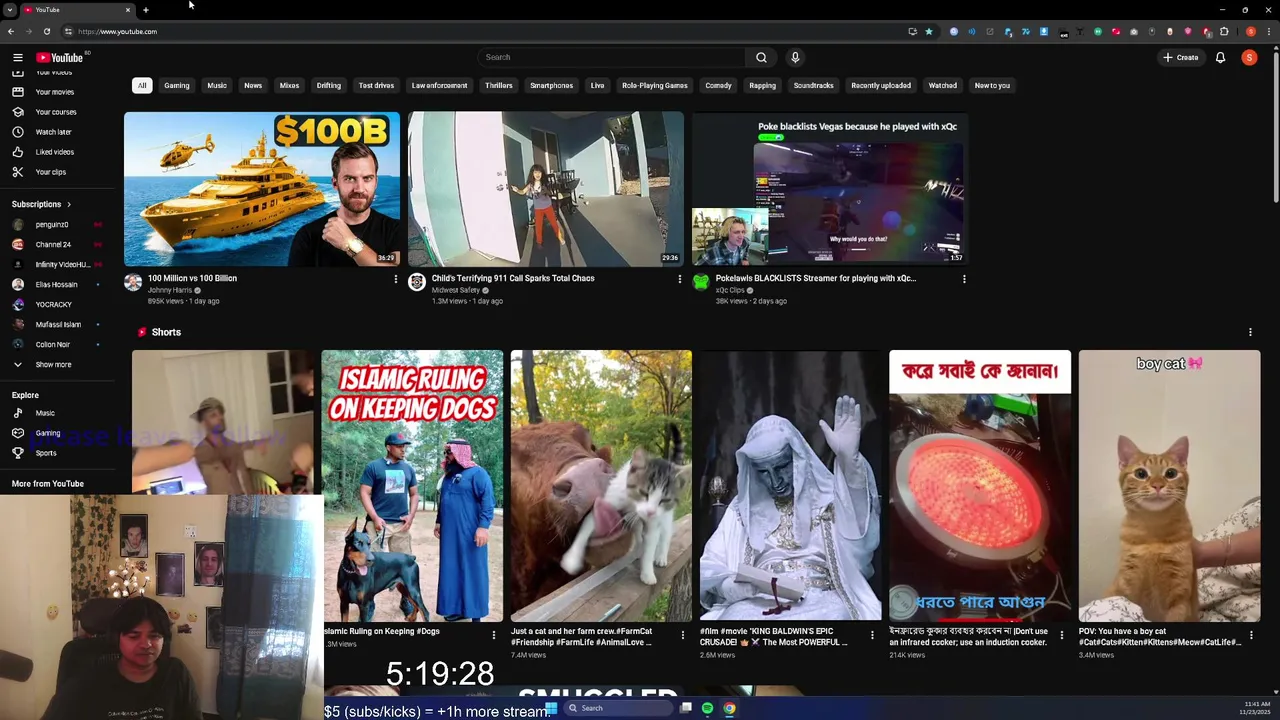Select the All filter chip

coord(142,86)
